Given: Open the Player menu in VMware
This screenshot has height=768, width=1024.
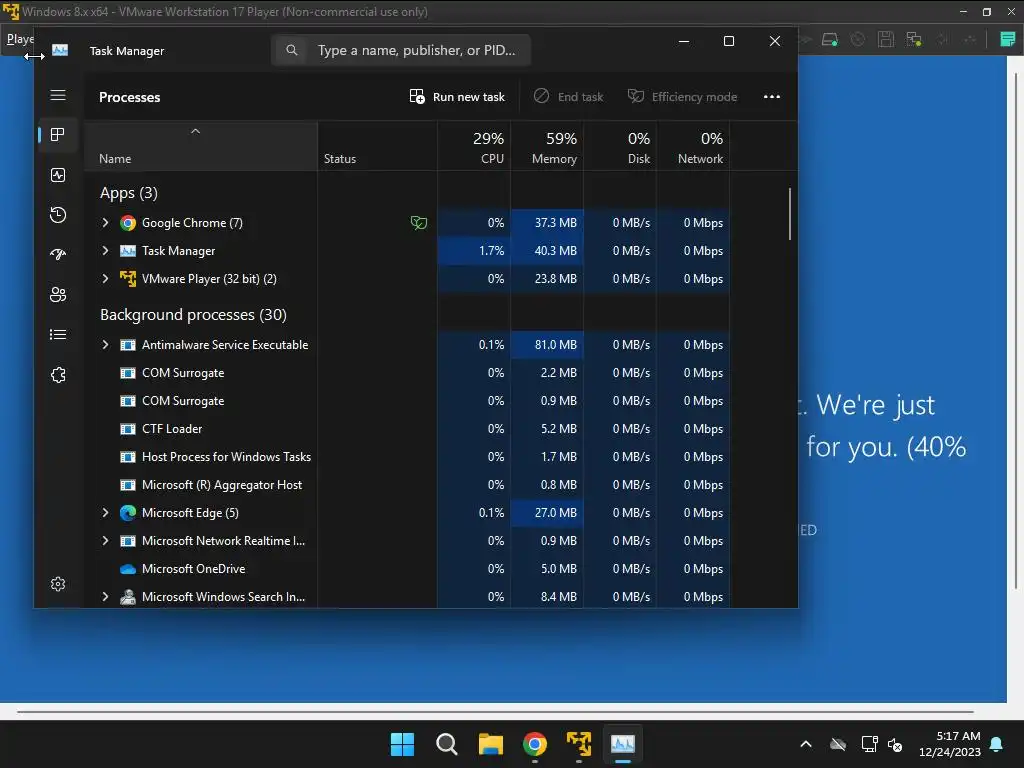Looking at the screenshot, I should tap(20, 39).
